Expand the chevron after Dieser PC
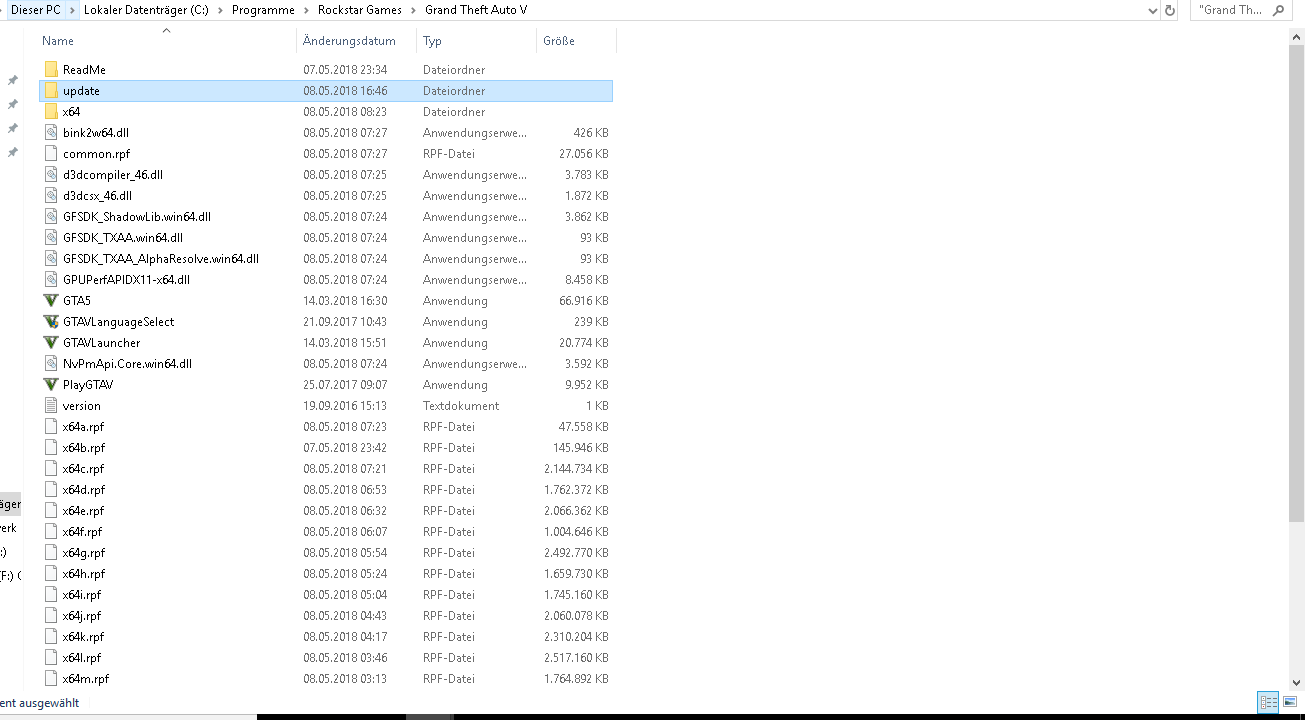1305x720 pixels. 72,10
